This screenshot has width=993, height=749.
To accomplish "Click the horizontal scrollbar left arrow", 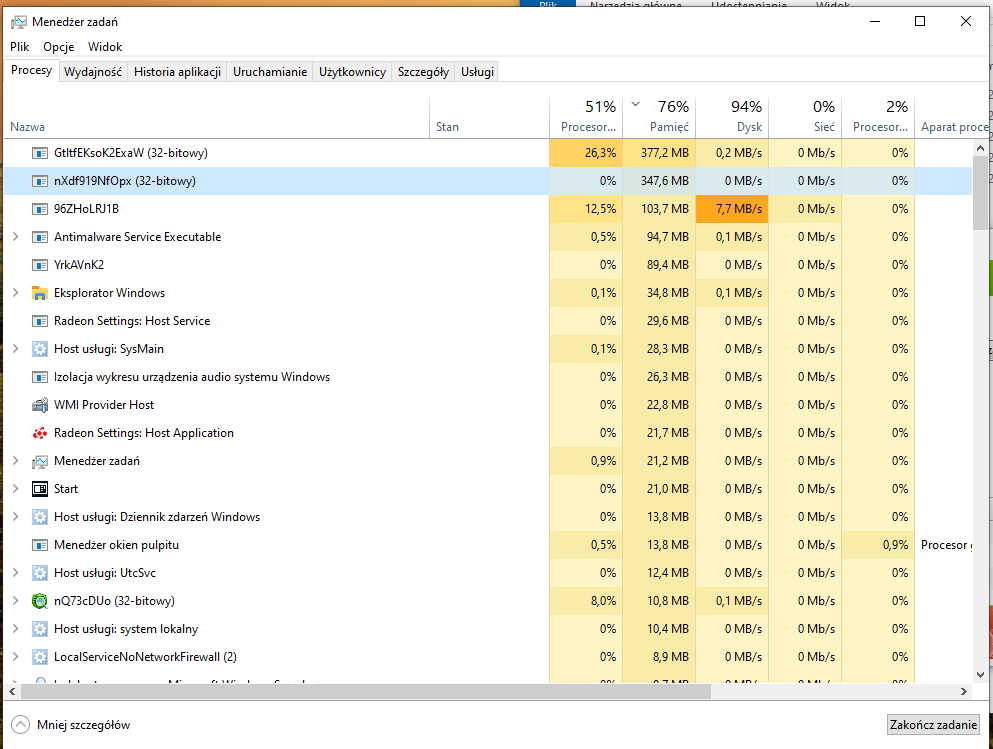I will click(12, 691).
